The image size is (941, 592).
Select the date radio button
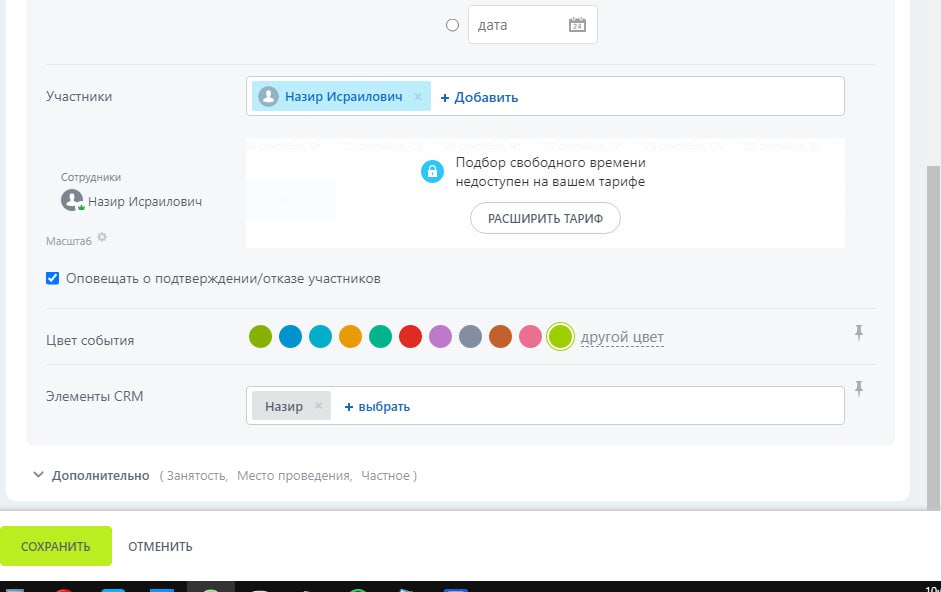point(452,25)
